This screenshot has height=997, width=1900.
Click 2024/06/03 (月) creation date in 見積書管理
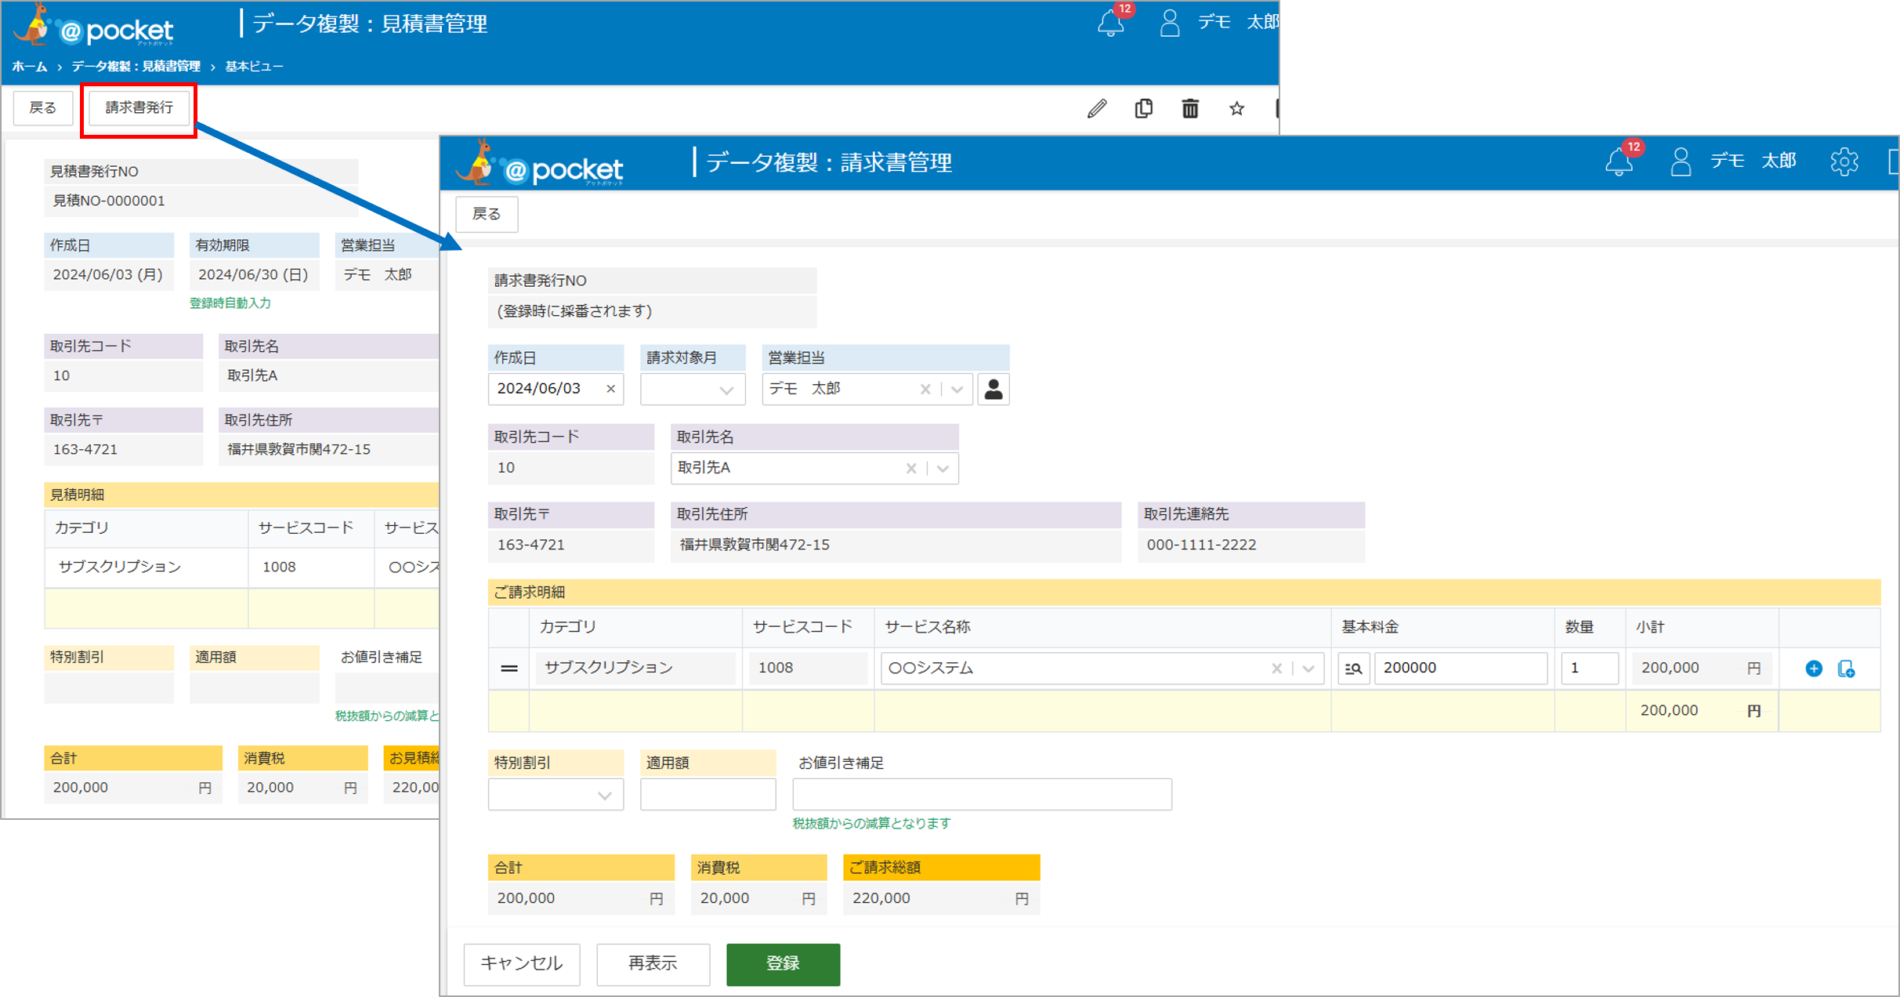pyautogui.click(x=108, y=275)
